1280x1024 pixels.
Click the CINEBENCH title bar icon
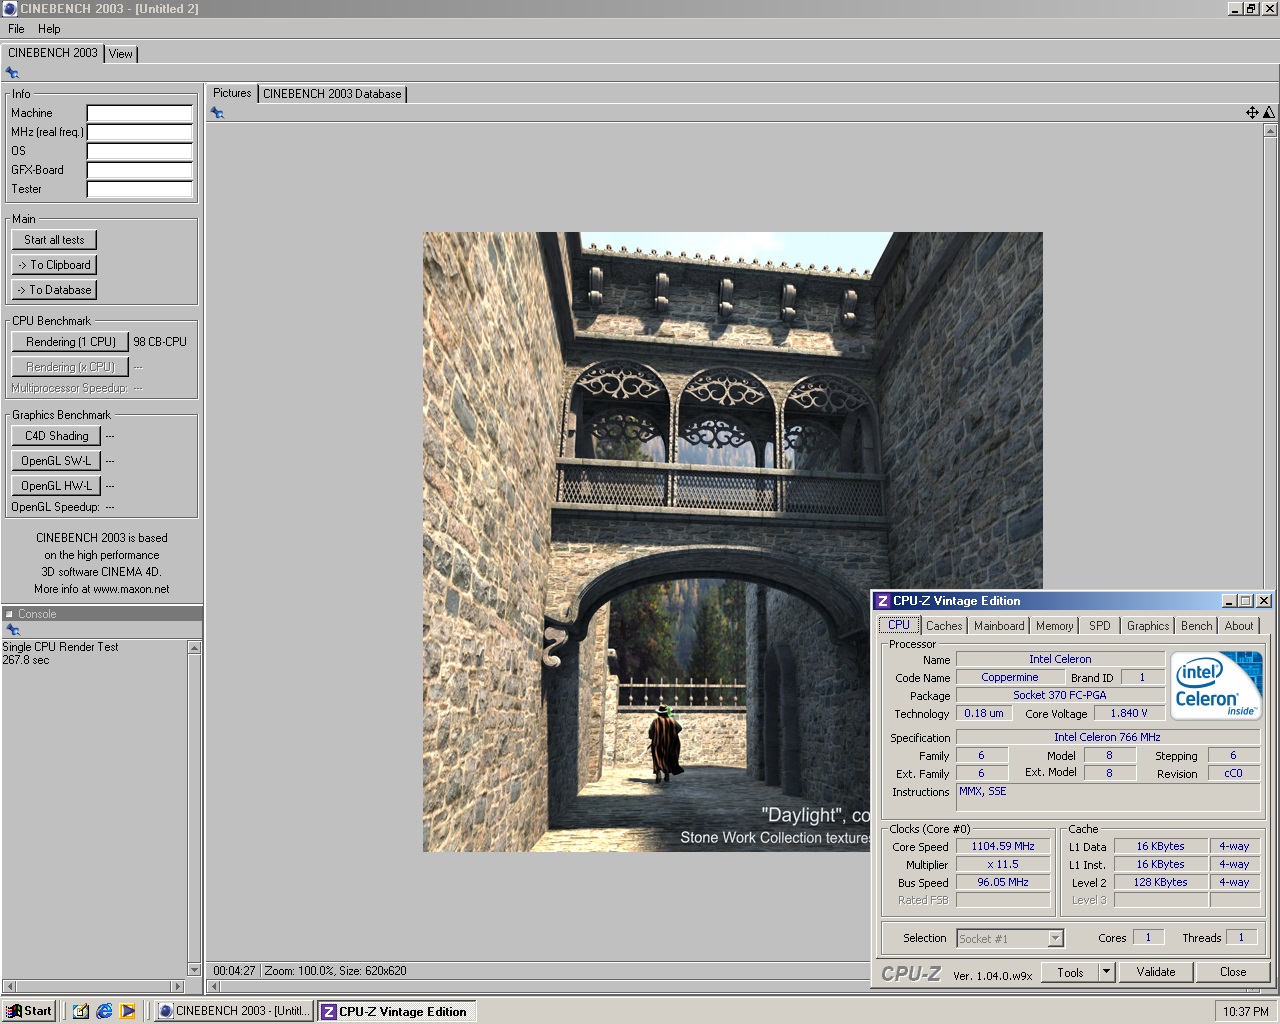pyautogui.click(x=10, y=9)
